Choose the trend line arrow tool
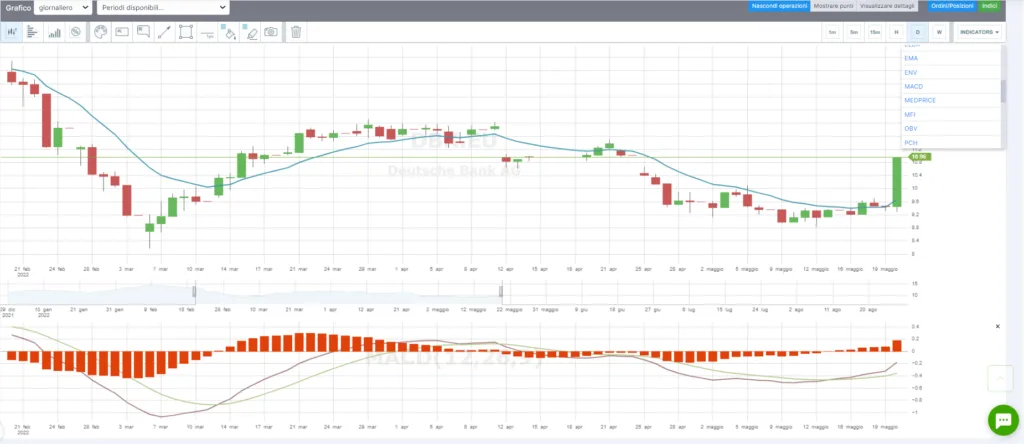 click(165, 32)
